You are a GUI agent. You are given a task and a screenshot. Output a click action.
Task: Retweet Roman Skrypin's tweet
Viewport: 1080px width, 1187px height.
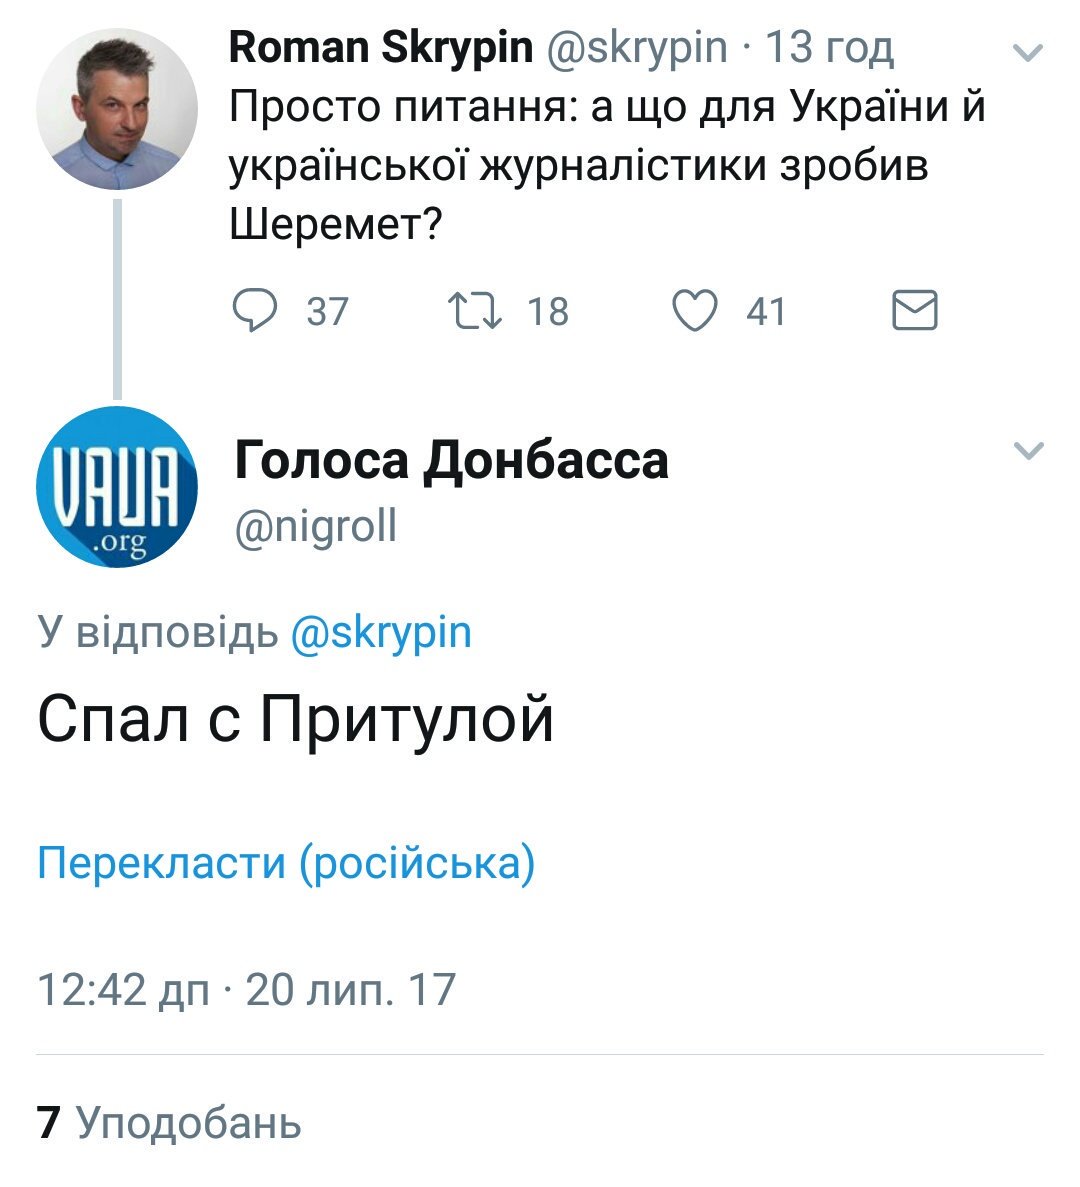(x=475, y=311)
